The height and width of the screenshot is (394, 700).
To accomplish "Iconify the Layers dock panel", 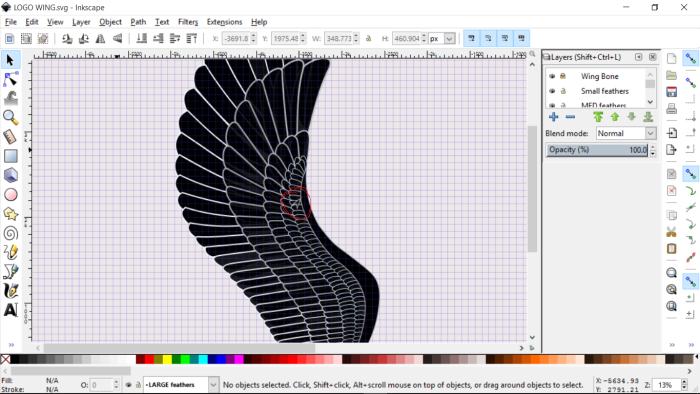I will [639, 57].
